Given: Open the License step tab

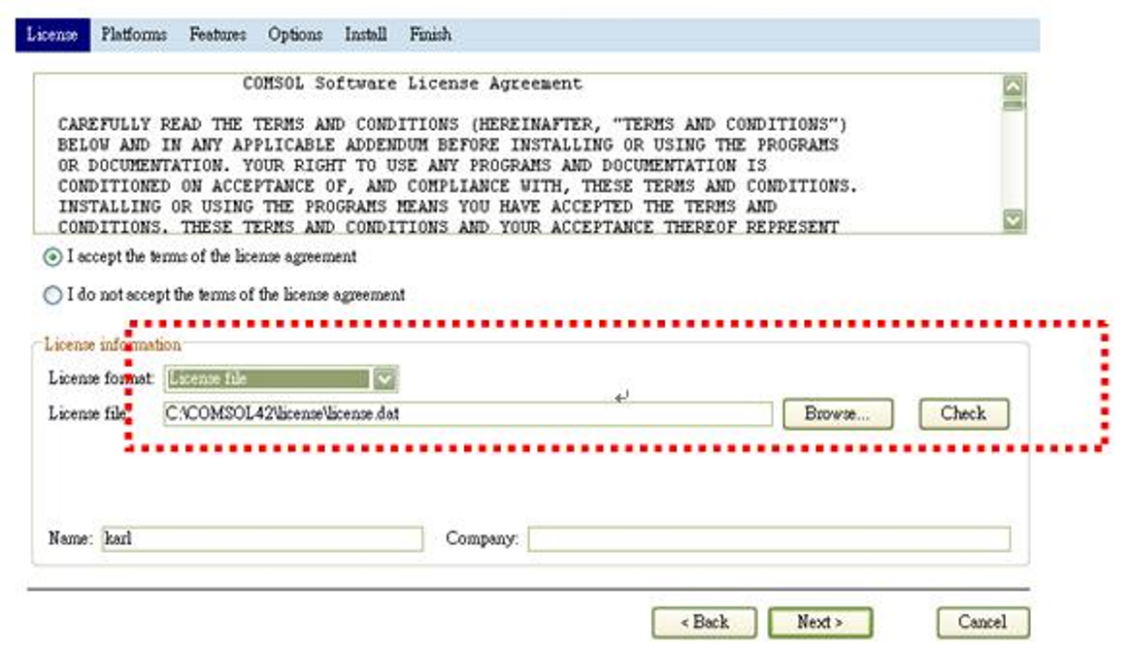Looking at the screenshot, I should point(53,35).
